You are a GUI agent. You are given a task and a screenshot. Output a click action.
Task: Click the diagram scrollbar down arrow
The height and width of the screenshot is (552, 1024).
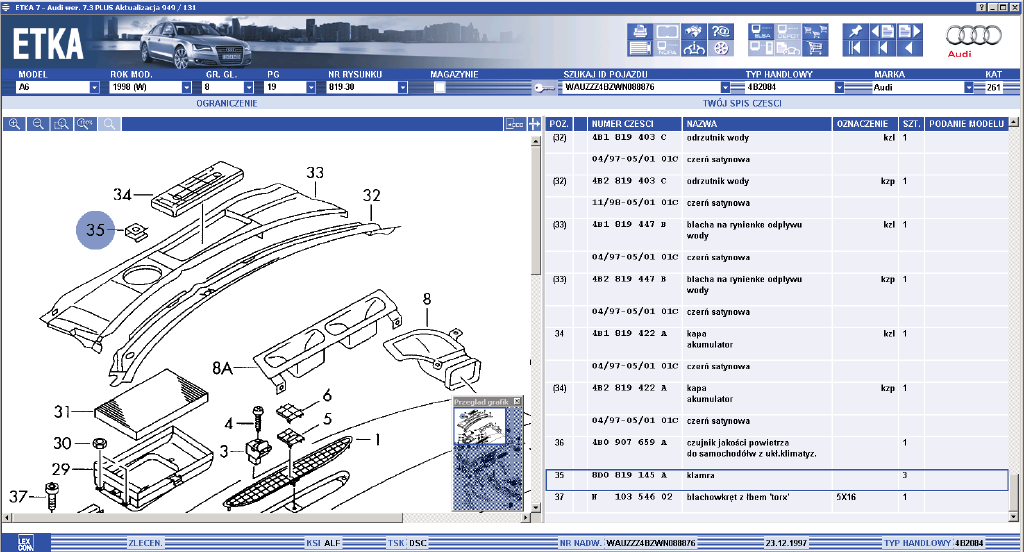[536, 508]
